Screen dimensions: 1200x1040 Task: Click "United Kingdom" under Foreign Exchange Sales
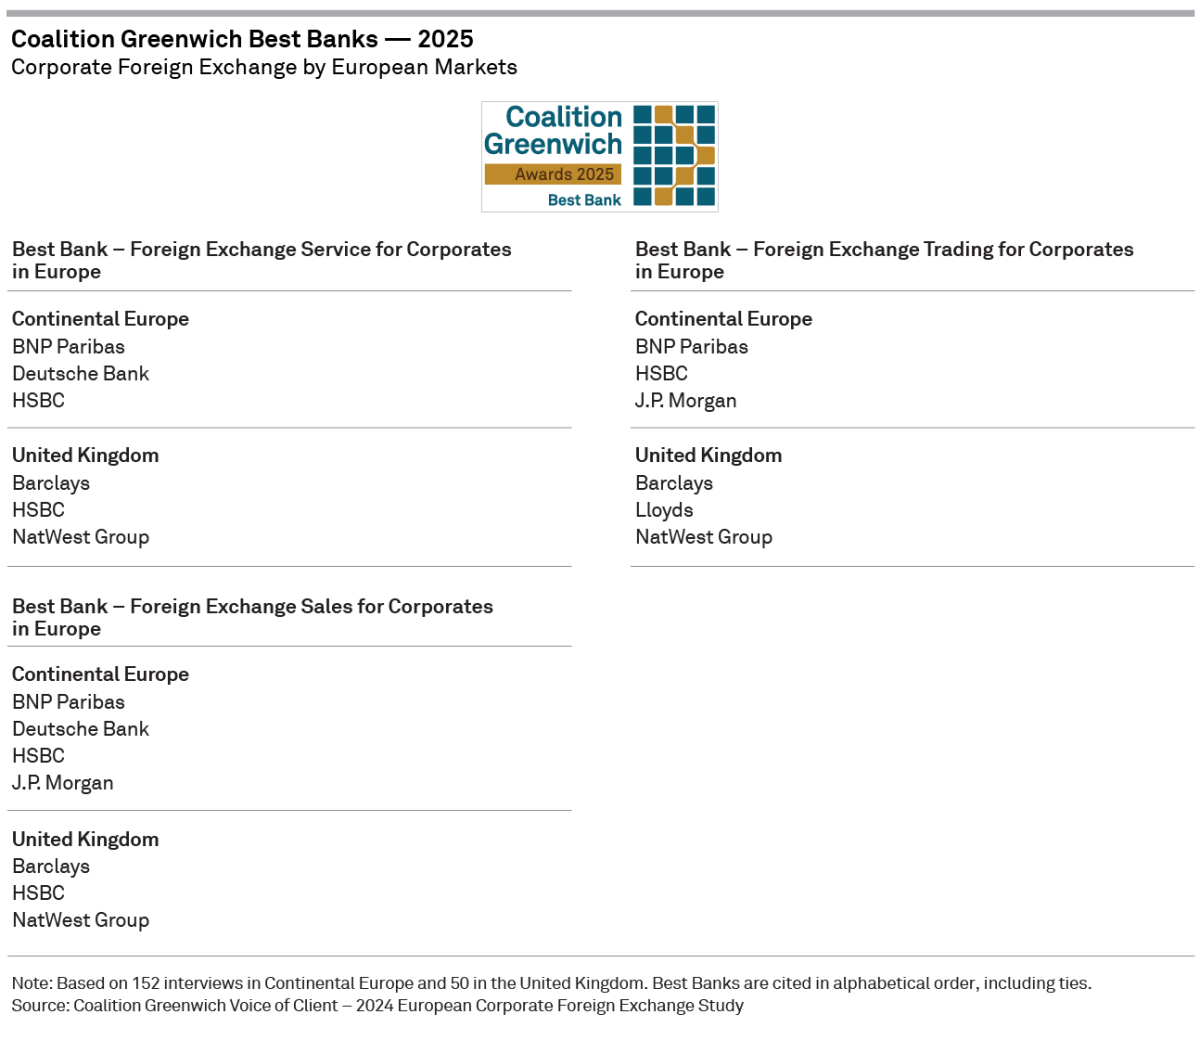(x=85, y=839)
